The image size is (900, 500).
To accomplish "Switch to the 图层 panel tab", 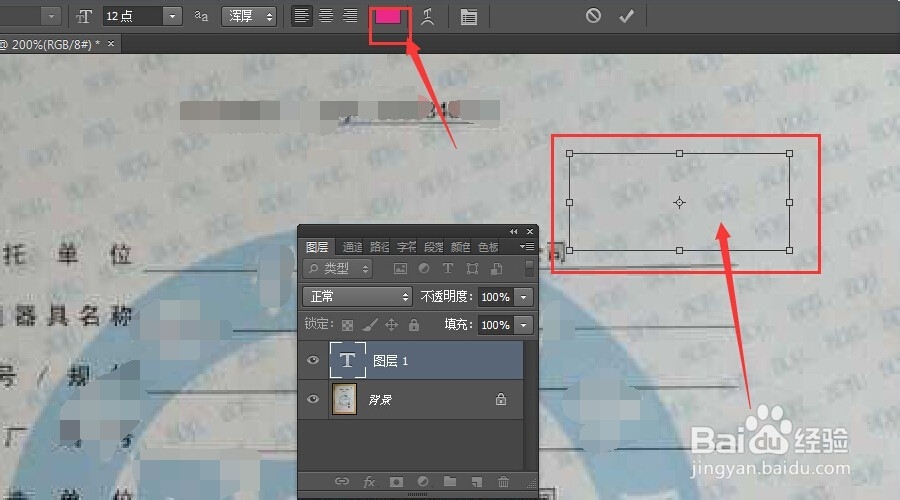I will 317,247.
